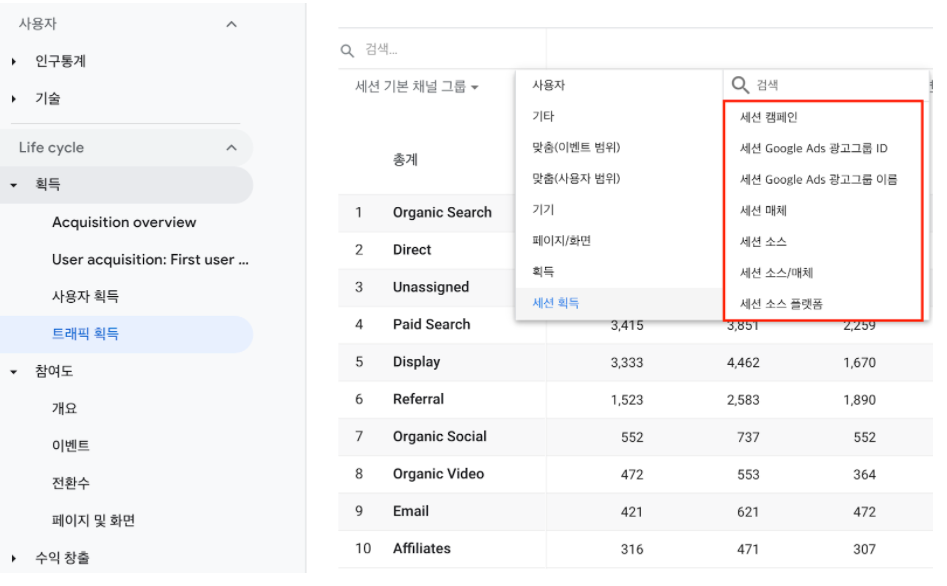947x586 pixels.
Task: Collapse the 획득 group arrow
Action: (13, 185)
